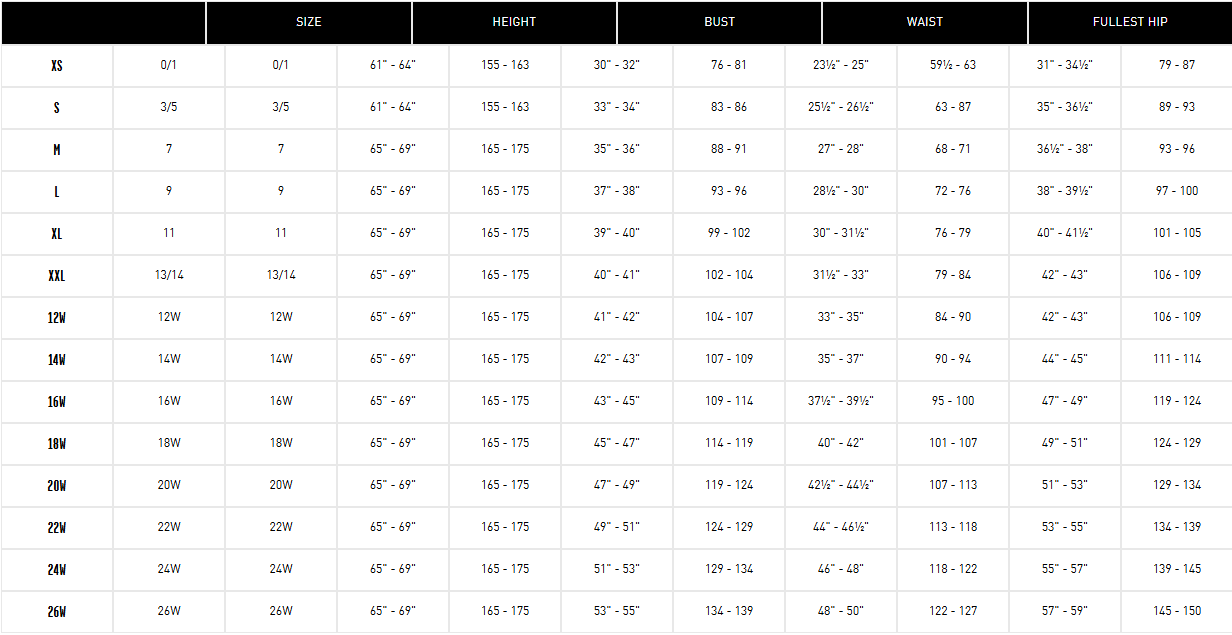The height and width of the screenshot is (635, 1232).
Task: Select height cell 61" - 64" in S row
Action: [x=393, y=107]
